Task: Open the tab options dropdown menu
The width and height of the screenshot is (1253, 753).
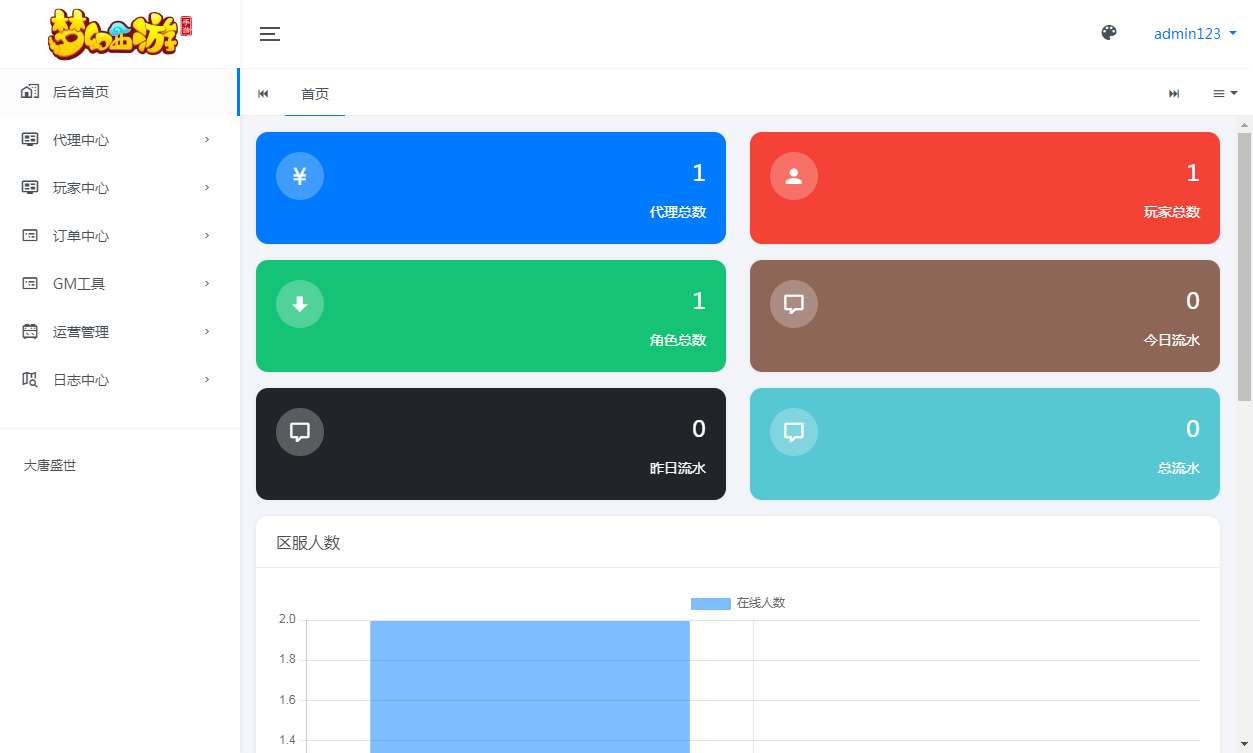Action: [1225, 93]
